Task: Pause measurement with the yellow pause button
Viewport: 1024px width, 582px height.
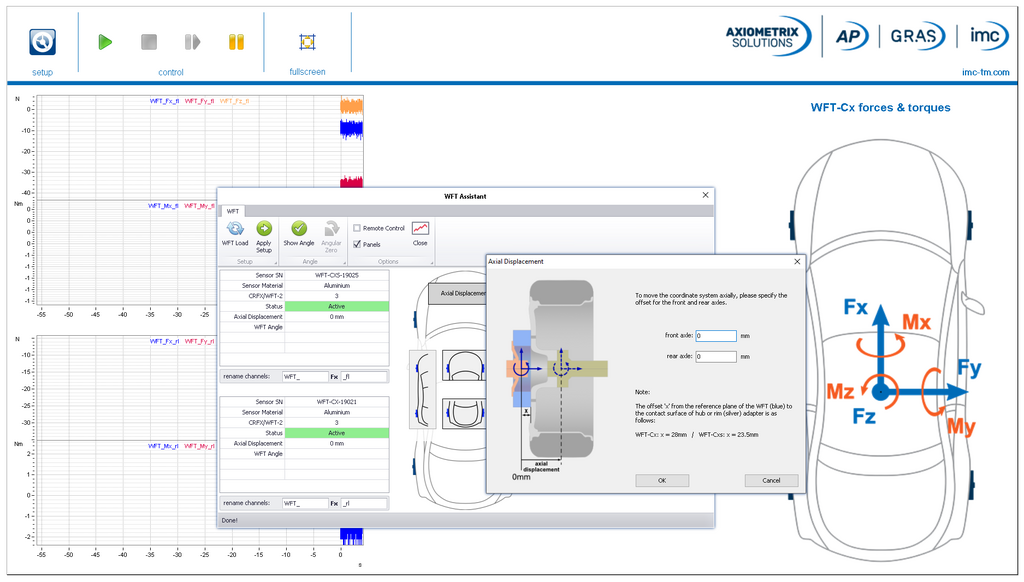Action: point(236,42)
